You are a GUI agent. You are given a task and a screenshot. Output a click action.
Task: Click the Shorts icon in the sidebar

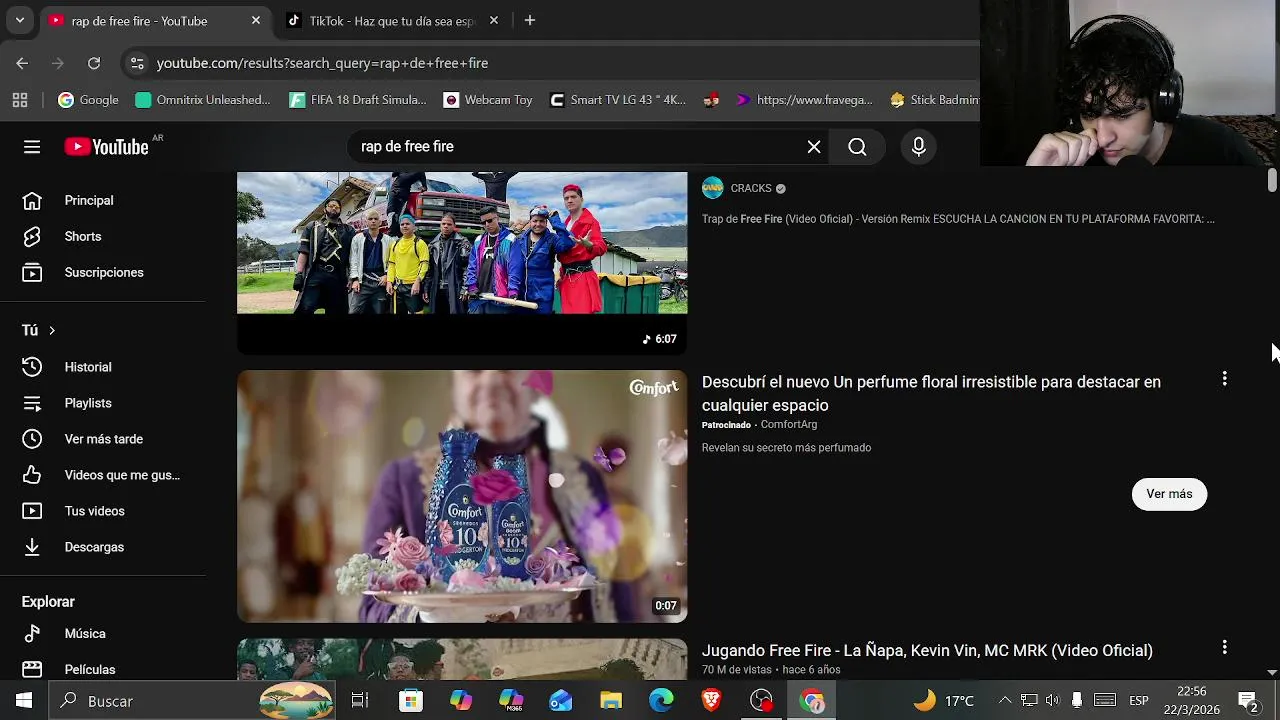32,236
